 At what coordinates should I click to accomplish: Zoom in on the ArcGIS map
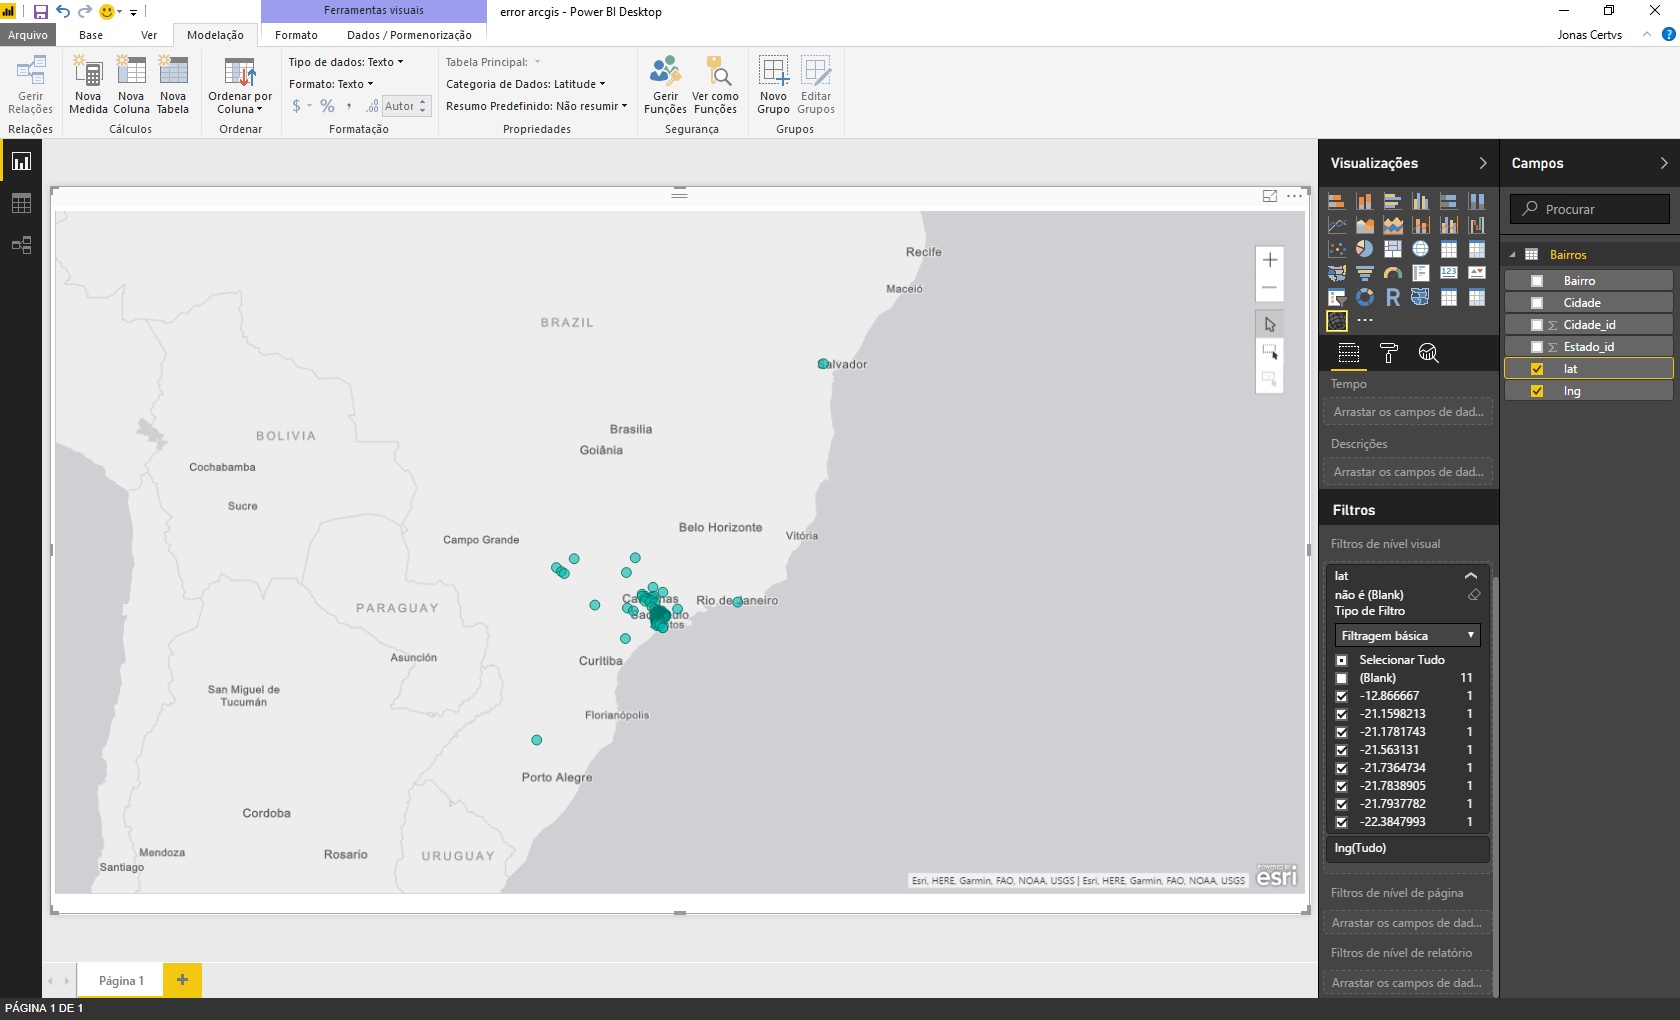tap(1270, 260)
